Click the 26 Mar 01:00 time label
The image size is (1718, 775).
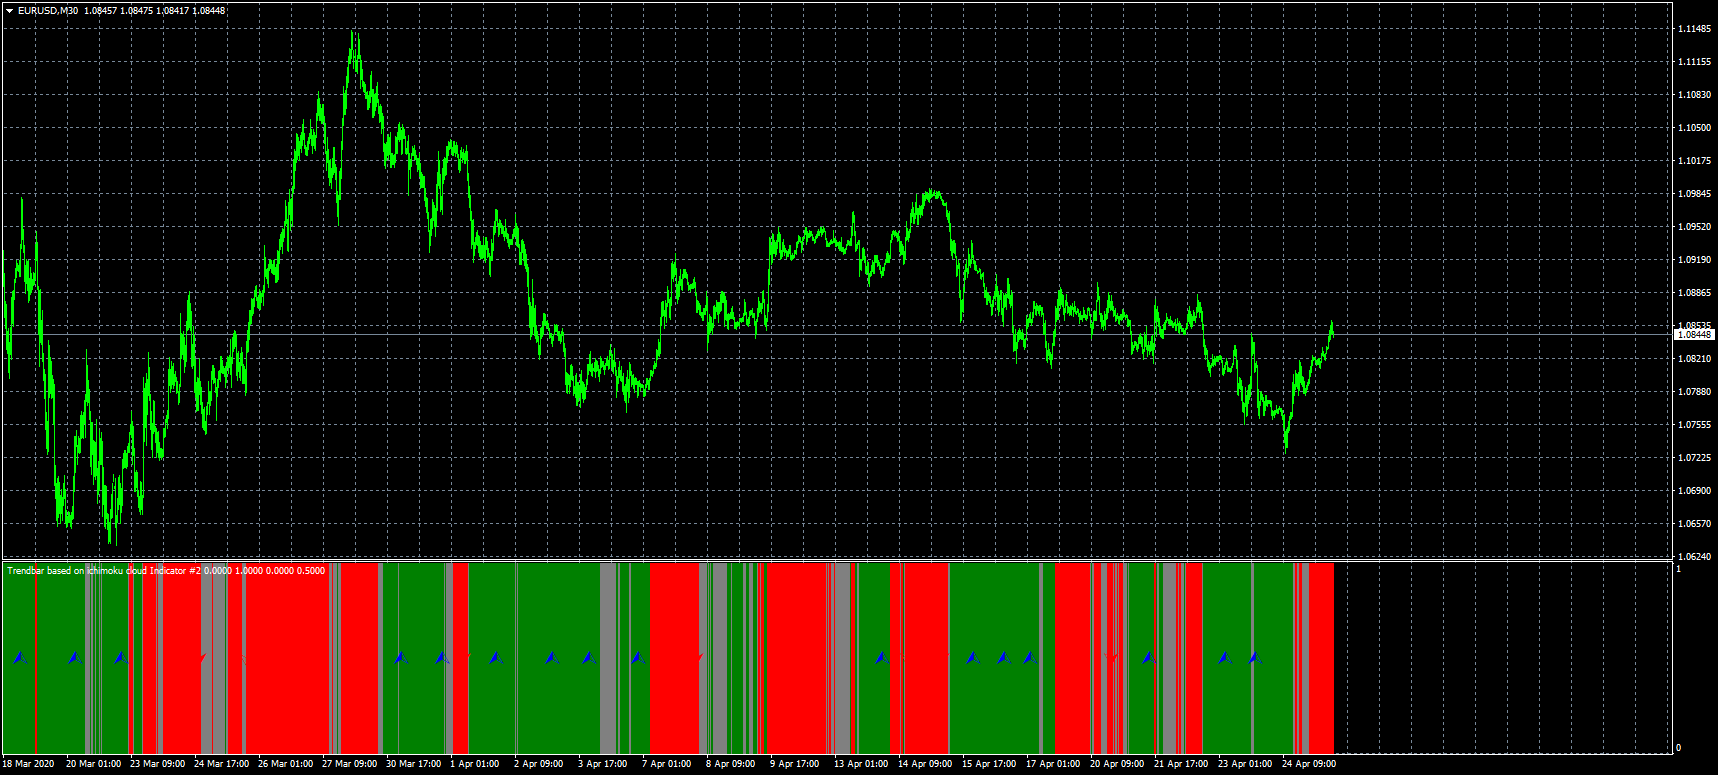tap(285, 764)
